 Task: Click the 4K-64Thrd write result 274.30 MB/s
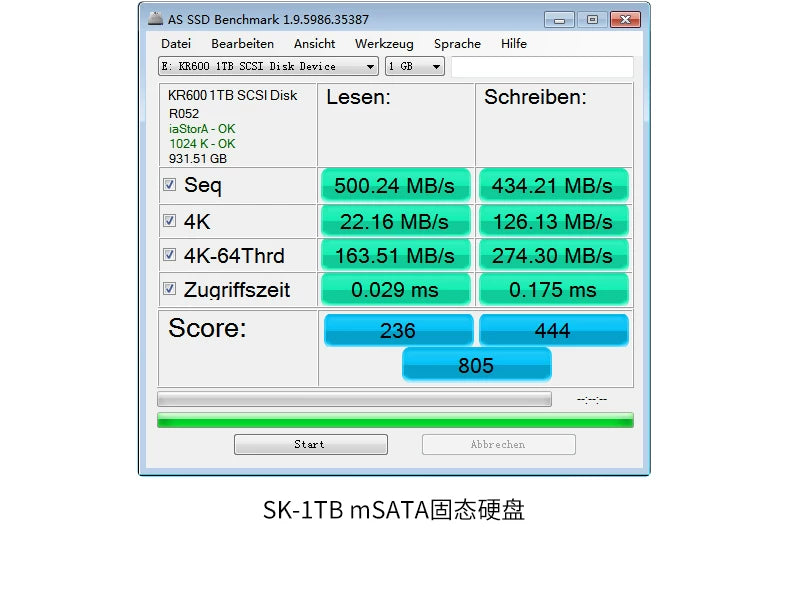[553, 255]
